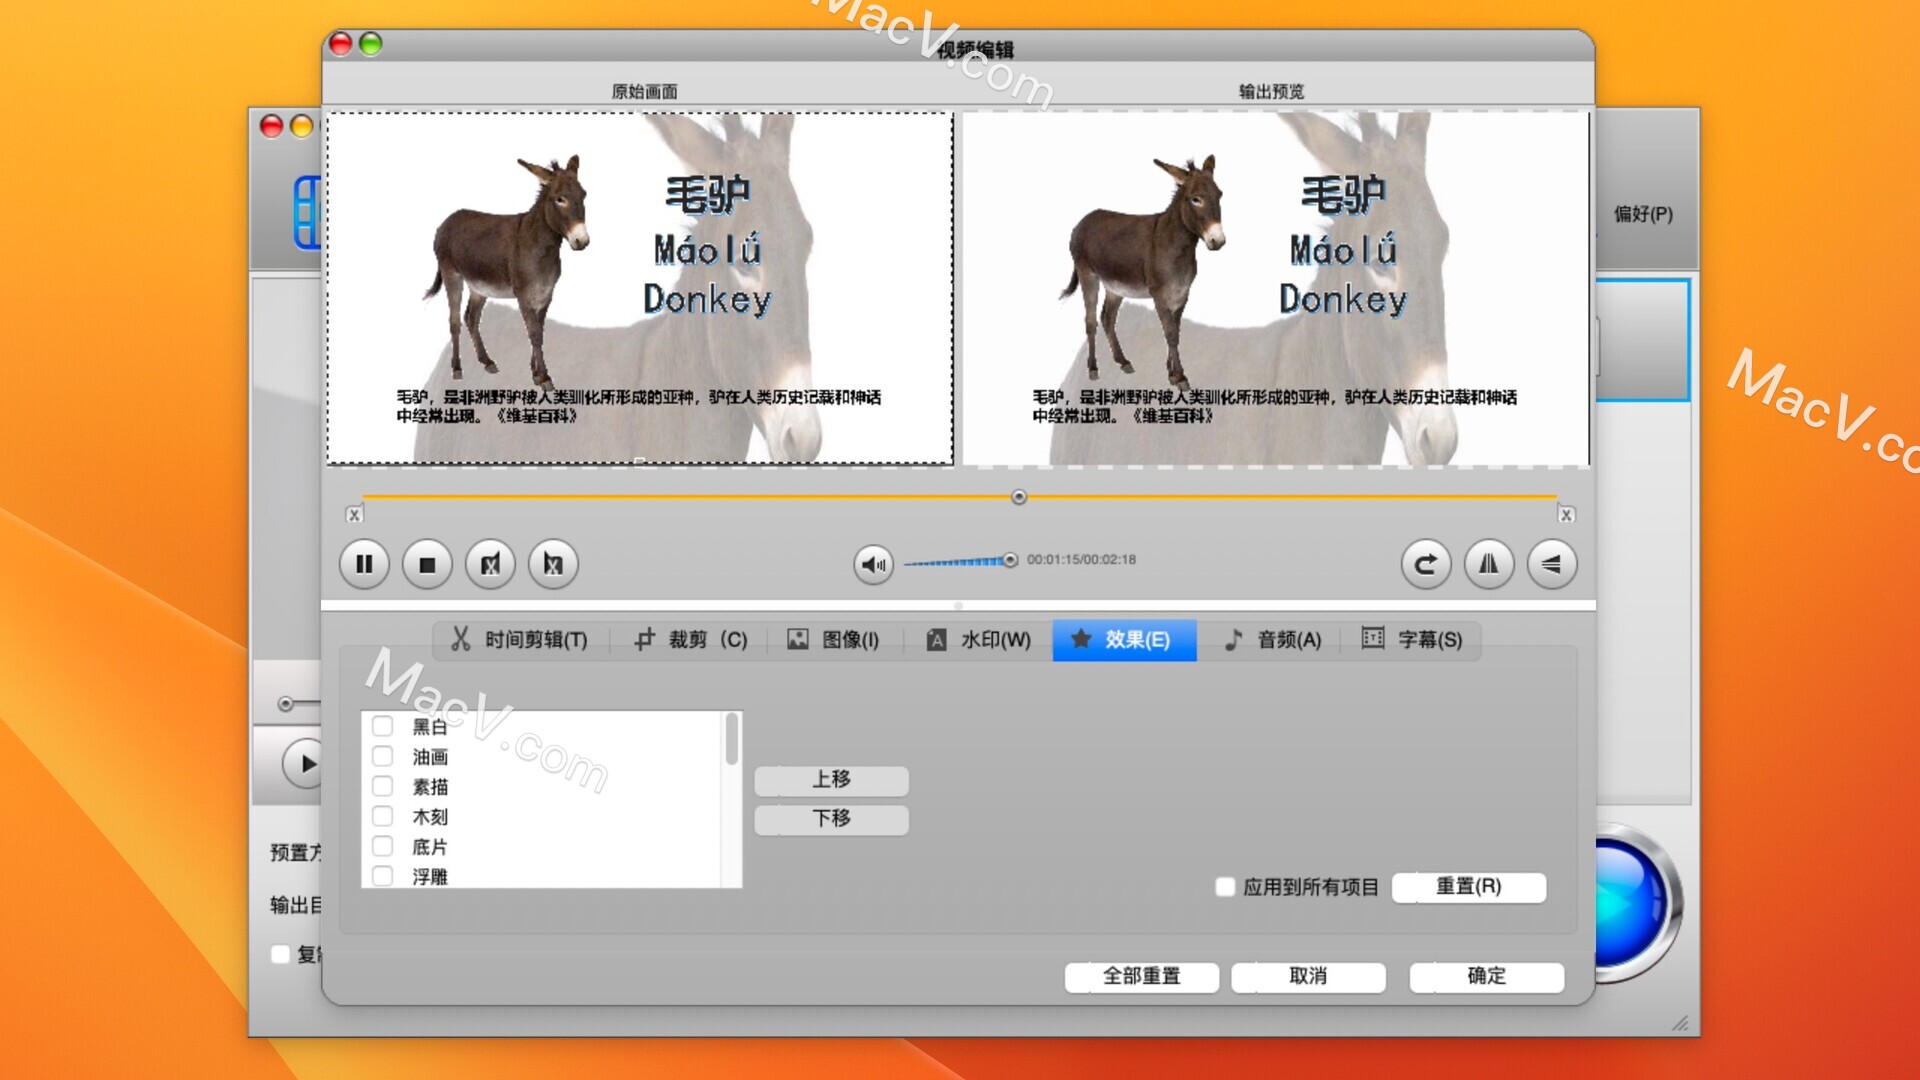Enable the 木刻 effect checkbox
The height and width of the screenshot is (1080, 1920).
point(382,816)
